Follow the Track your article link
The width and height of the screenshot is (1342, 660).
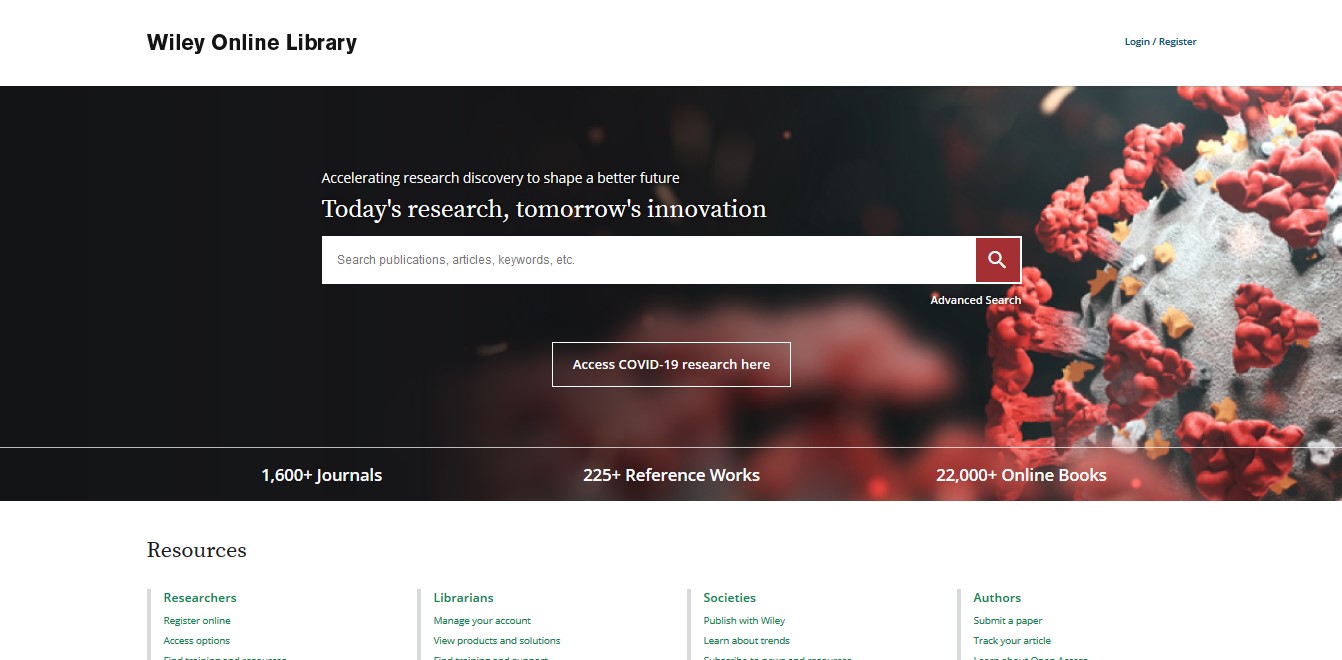[x=1012, y=641]
